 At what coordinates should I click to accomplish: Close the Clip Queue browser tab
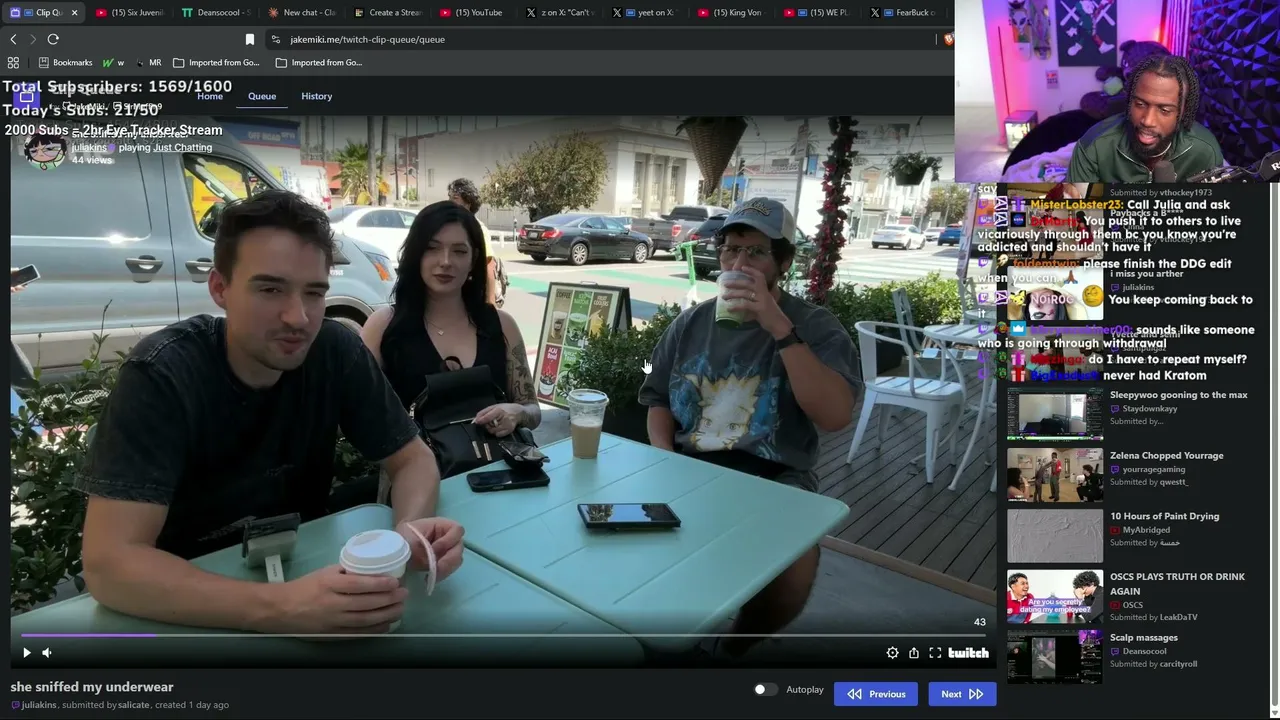74,13
